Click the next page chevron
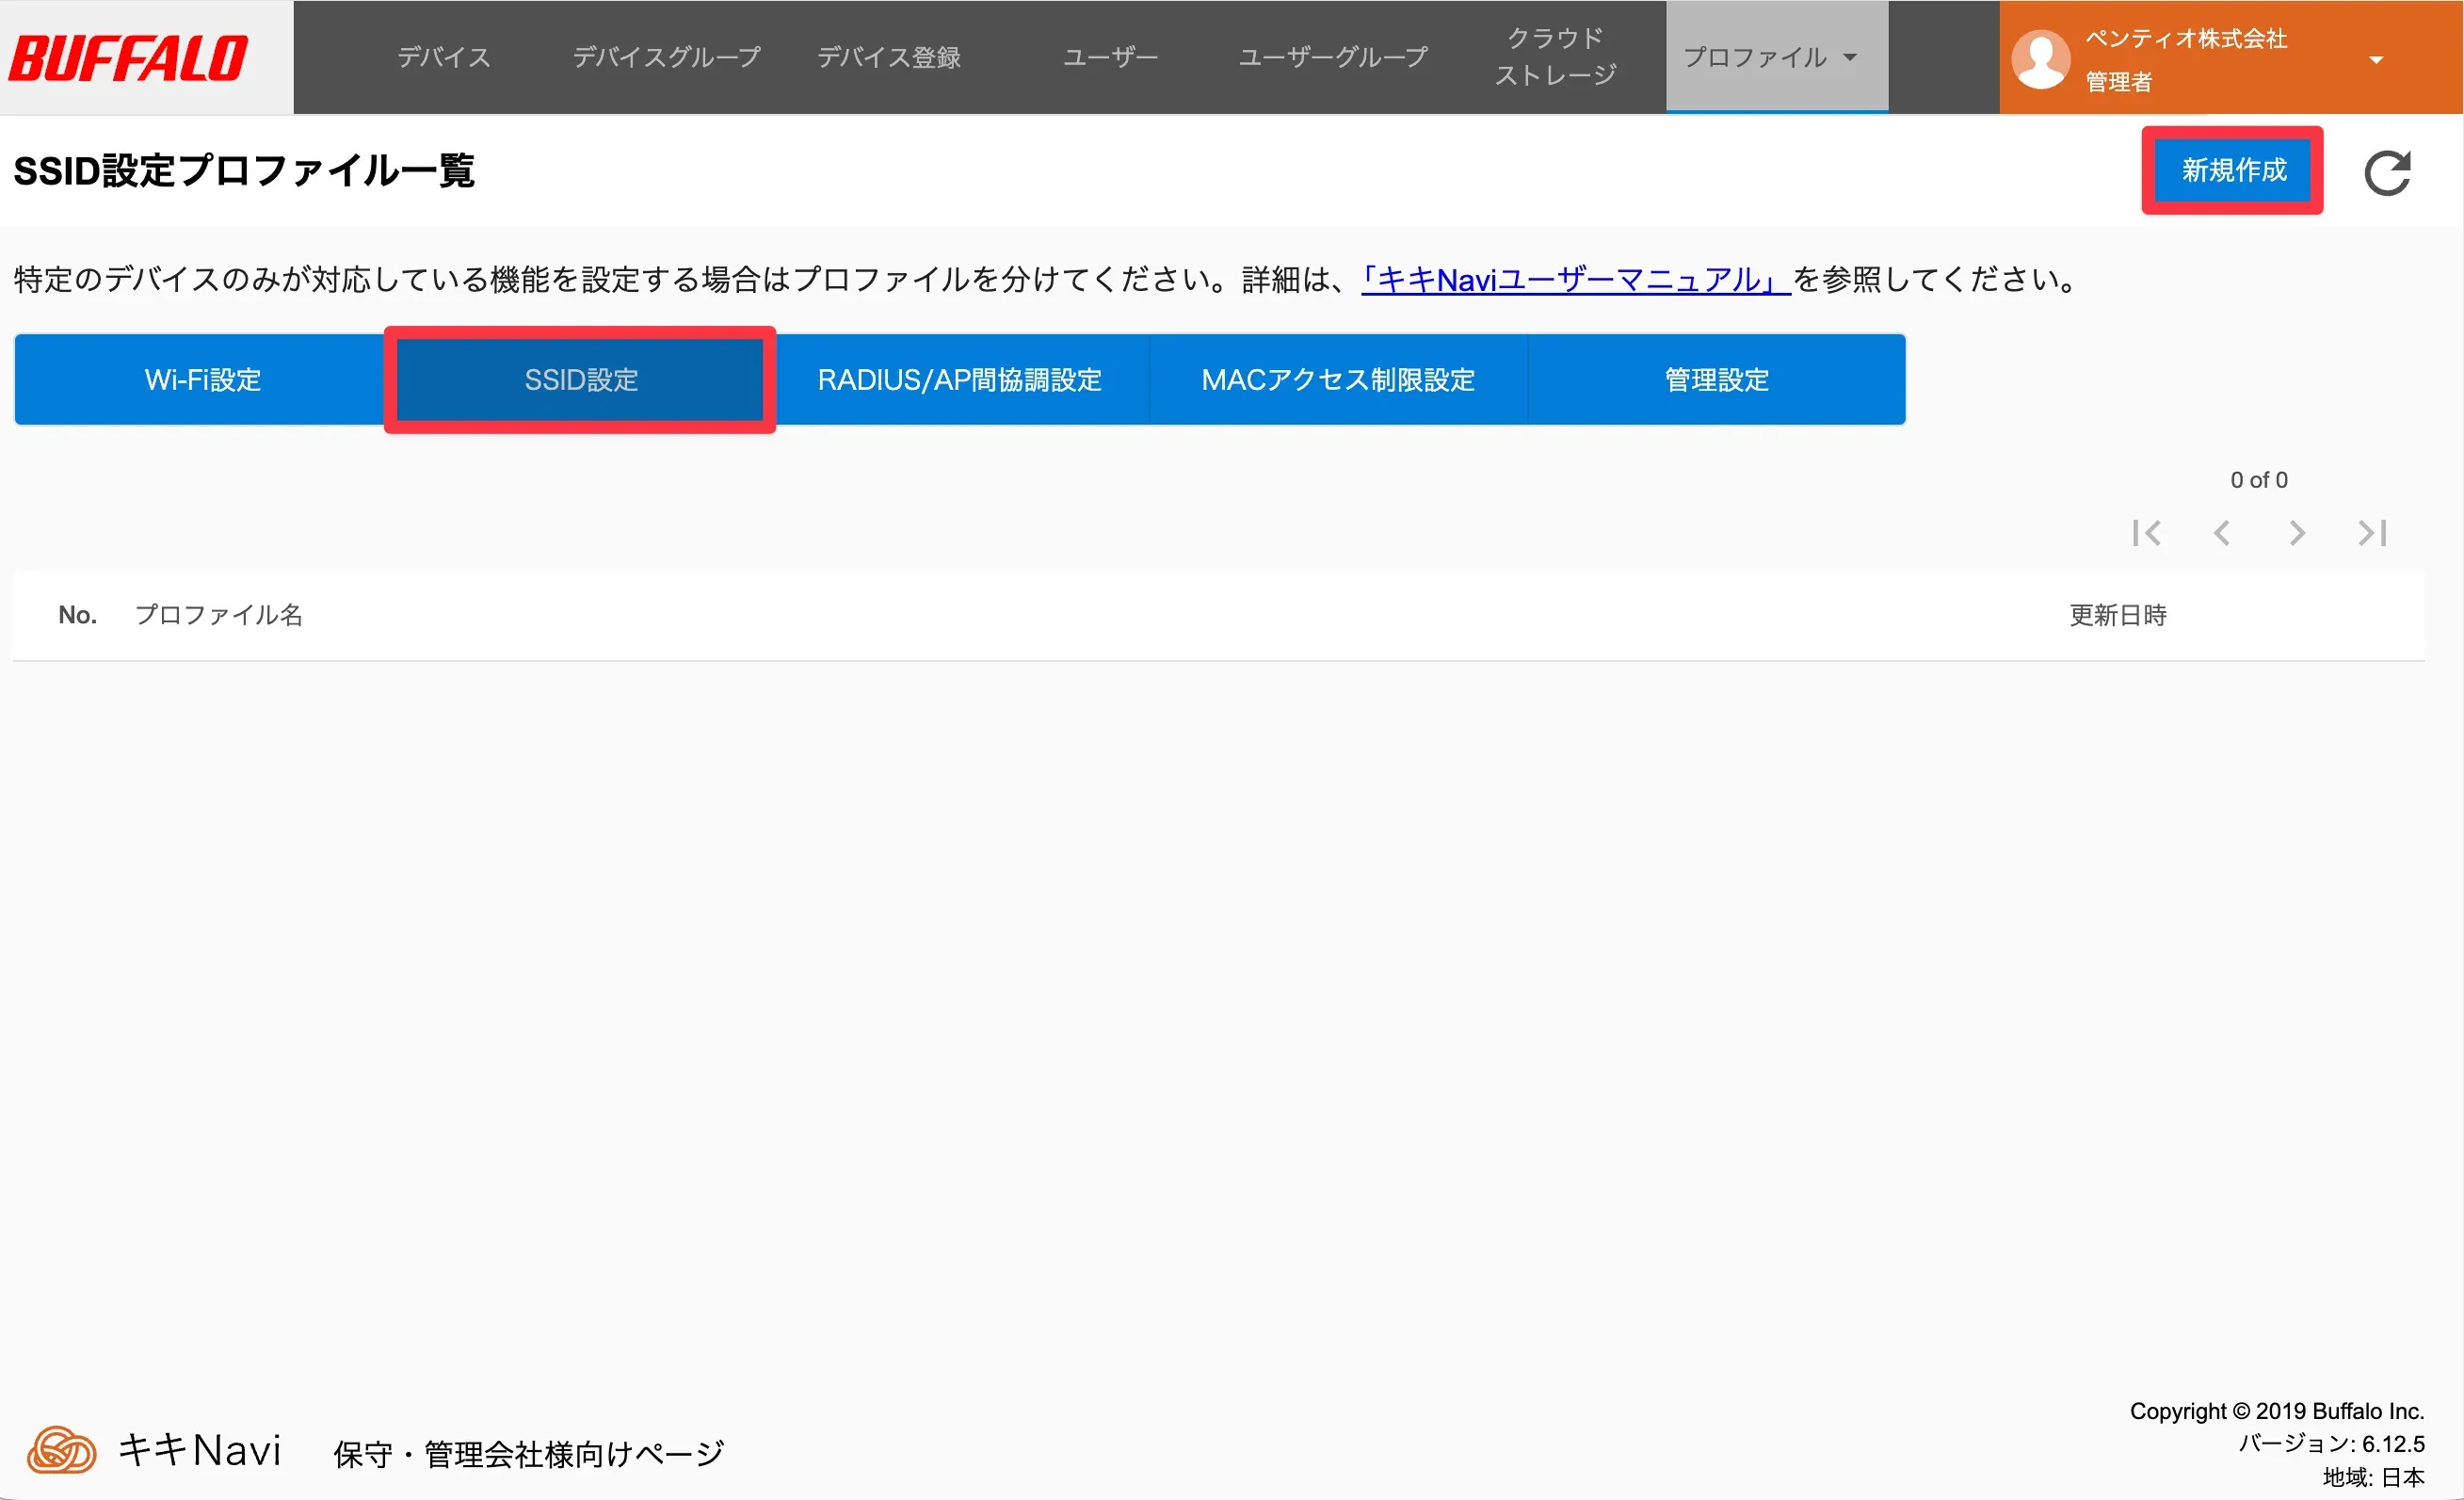2464x1500 pixels. 2297,533
